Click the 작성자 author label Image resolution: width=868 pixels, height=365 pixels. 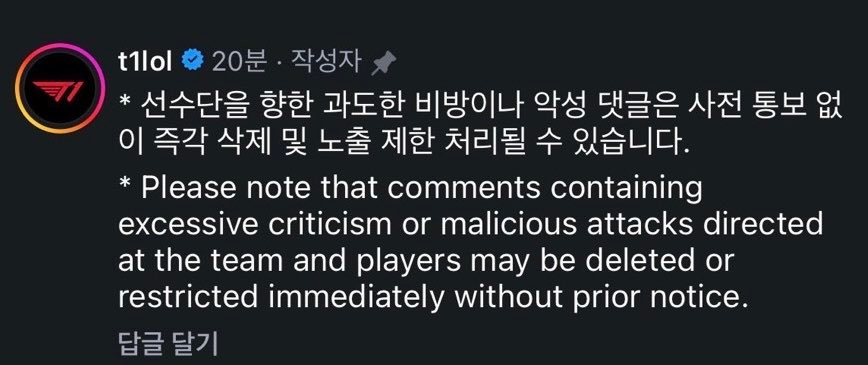pyautogui.click(x=326, y=63)
